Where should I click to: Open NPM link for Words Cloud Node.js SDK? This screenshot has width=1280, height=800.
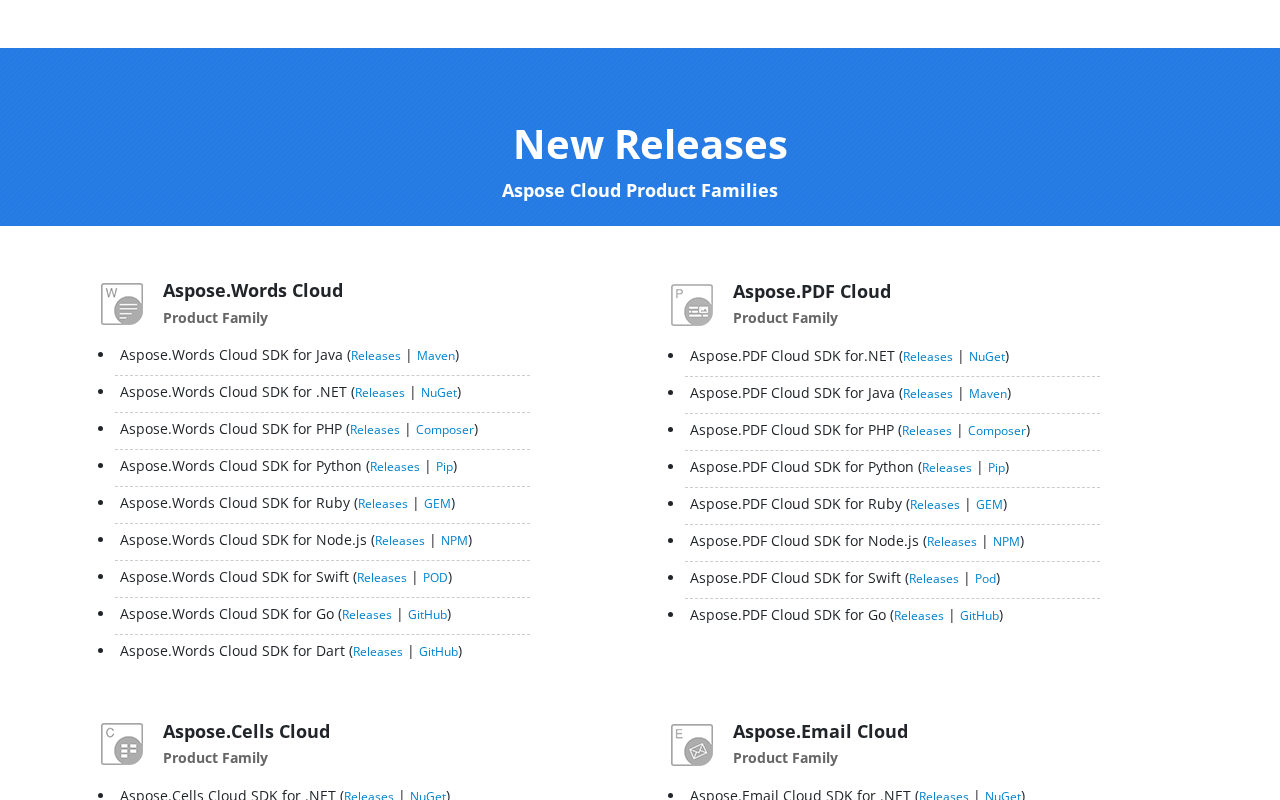pyautogui.click(x=455, y=541)
